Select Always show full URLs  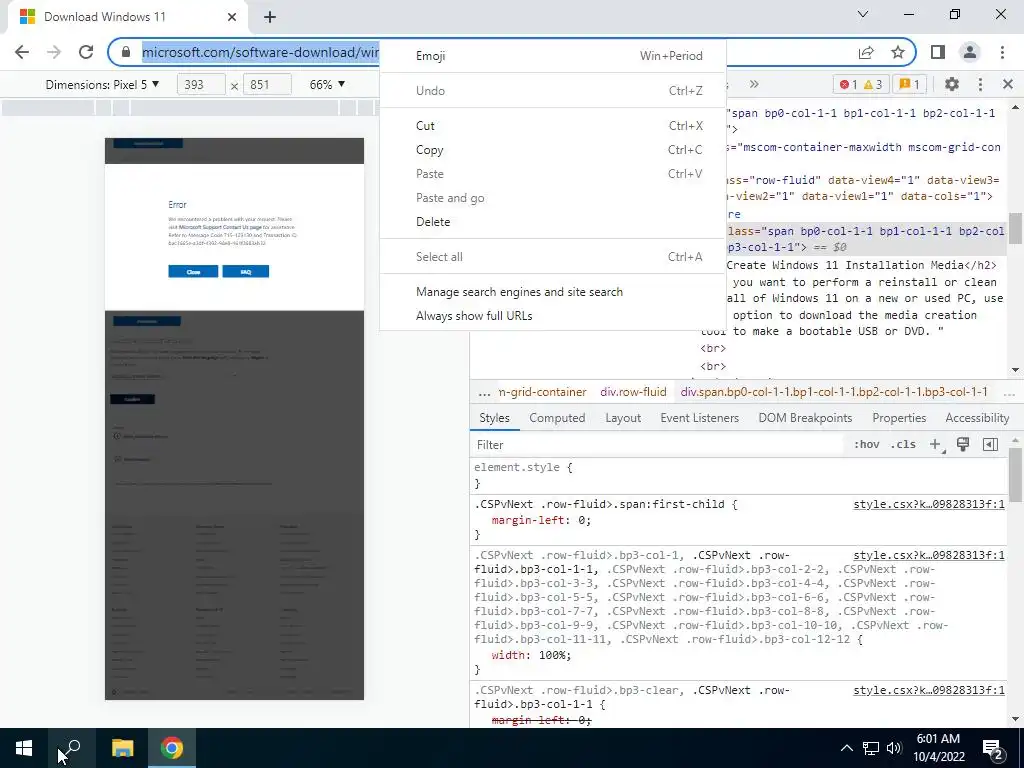[x=552, y=315]
